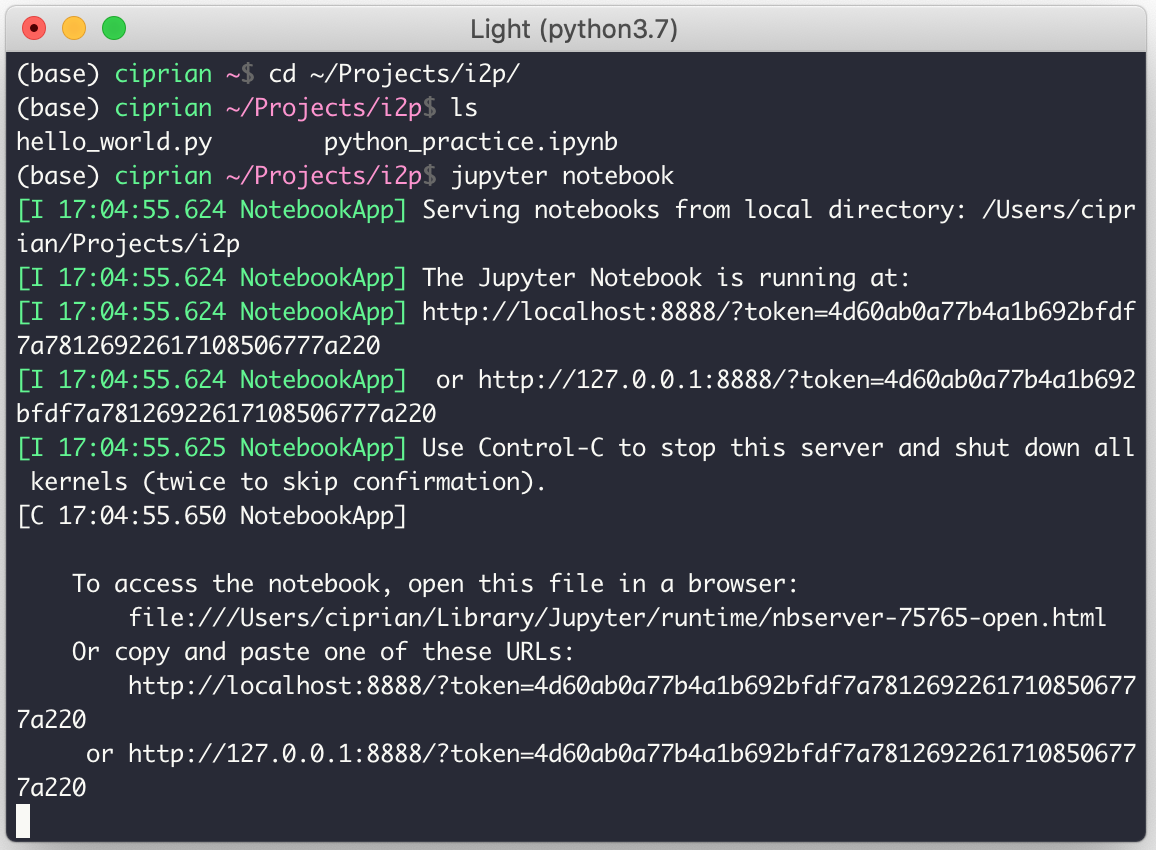
Task: Click the 'hello_world.py' file name
Action: tap(114, 142)
